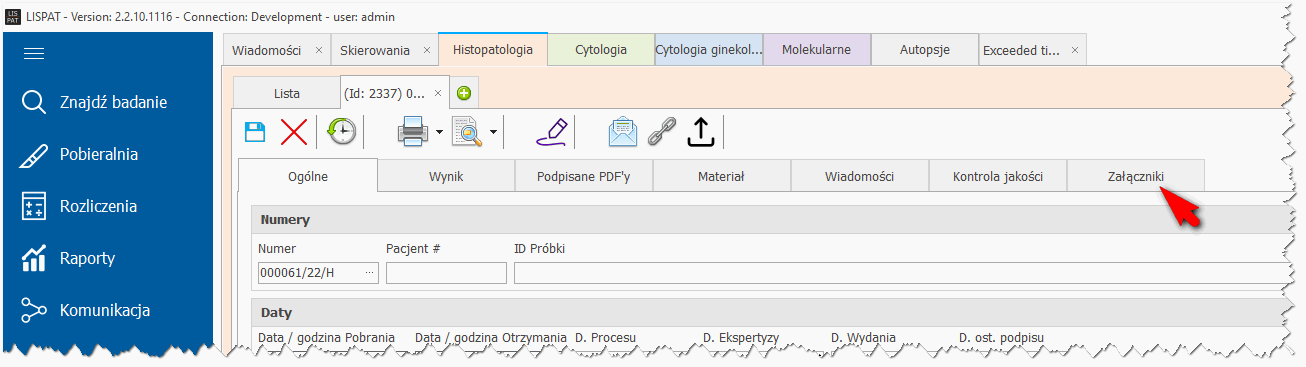Close the Wiadomości top tab
1306x367 pixels.
coord(318,49)
